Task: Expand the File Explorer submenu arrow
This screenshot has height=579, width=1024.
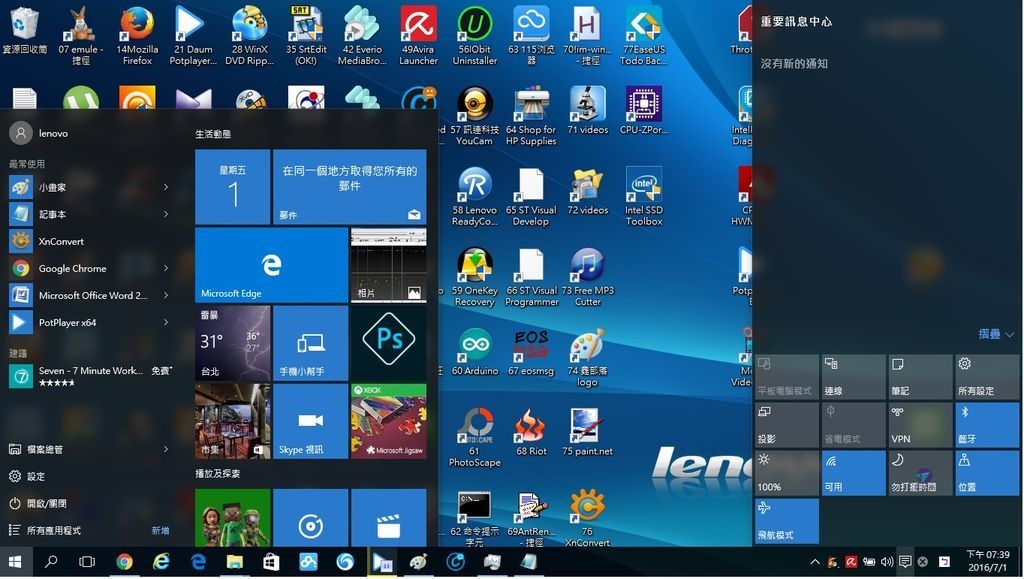Action: coord(166,449)
